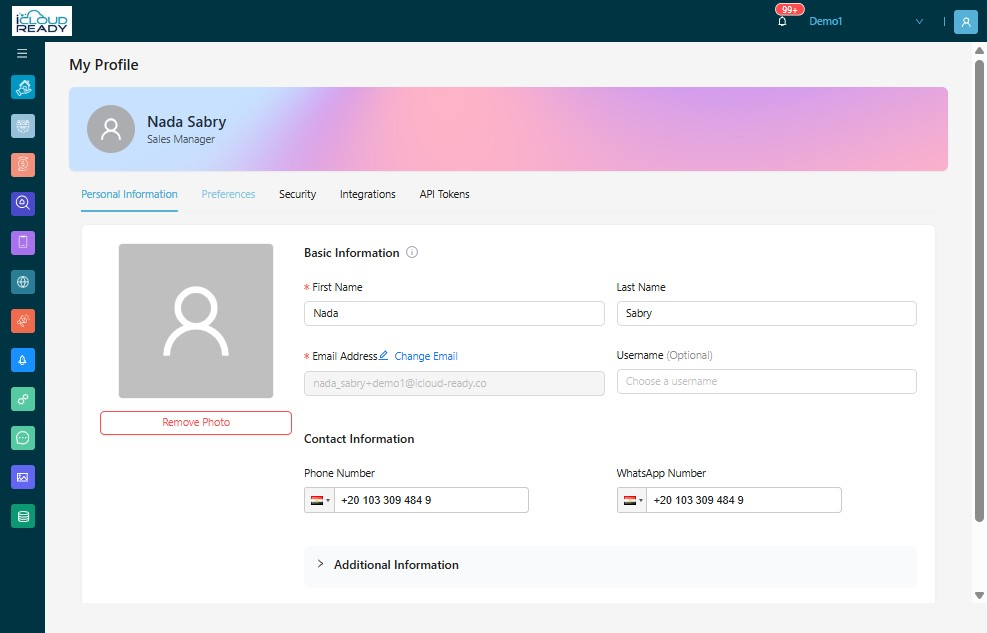Screen dimensions: 987x633
Task: Open the Integrations tab
Action: point(368,194)
